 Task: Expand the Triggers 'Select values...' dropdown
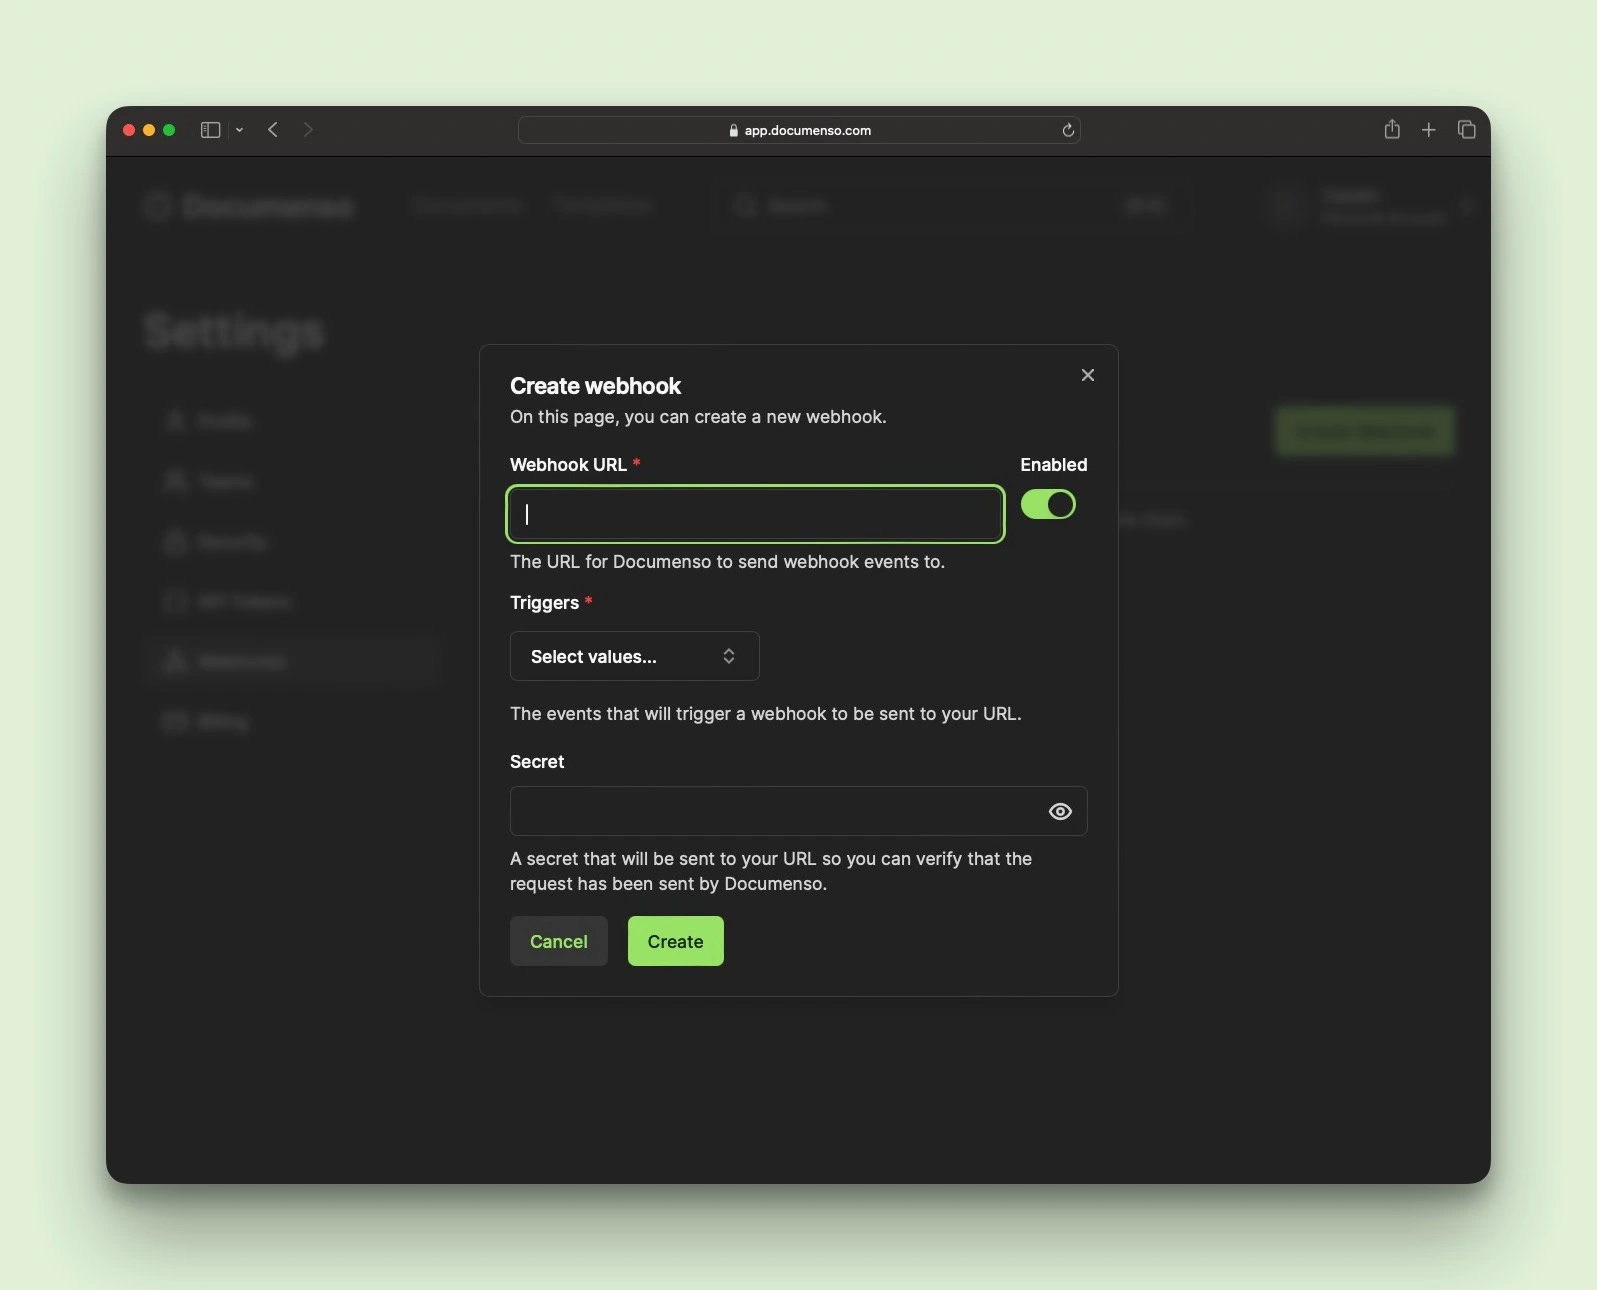634,656
